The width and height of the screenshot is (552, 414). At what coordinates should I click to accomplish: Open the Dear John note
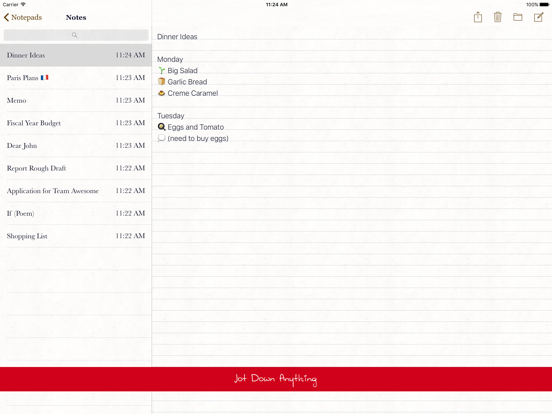(x=76, y=145)
